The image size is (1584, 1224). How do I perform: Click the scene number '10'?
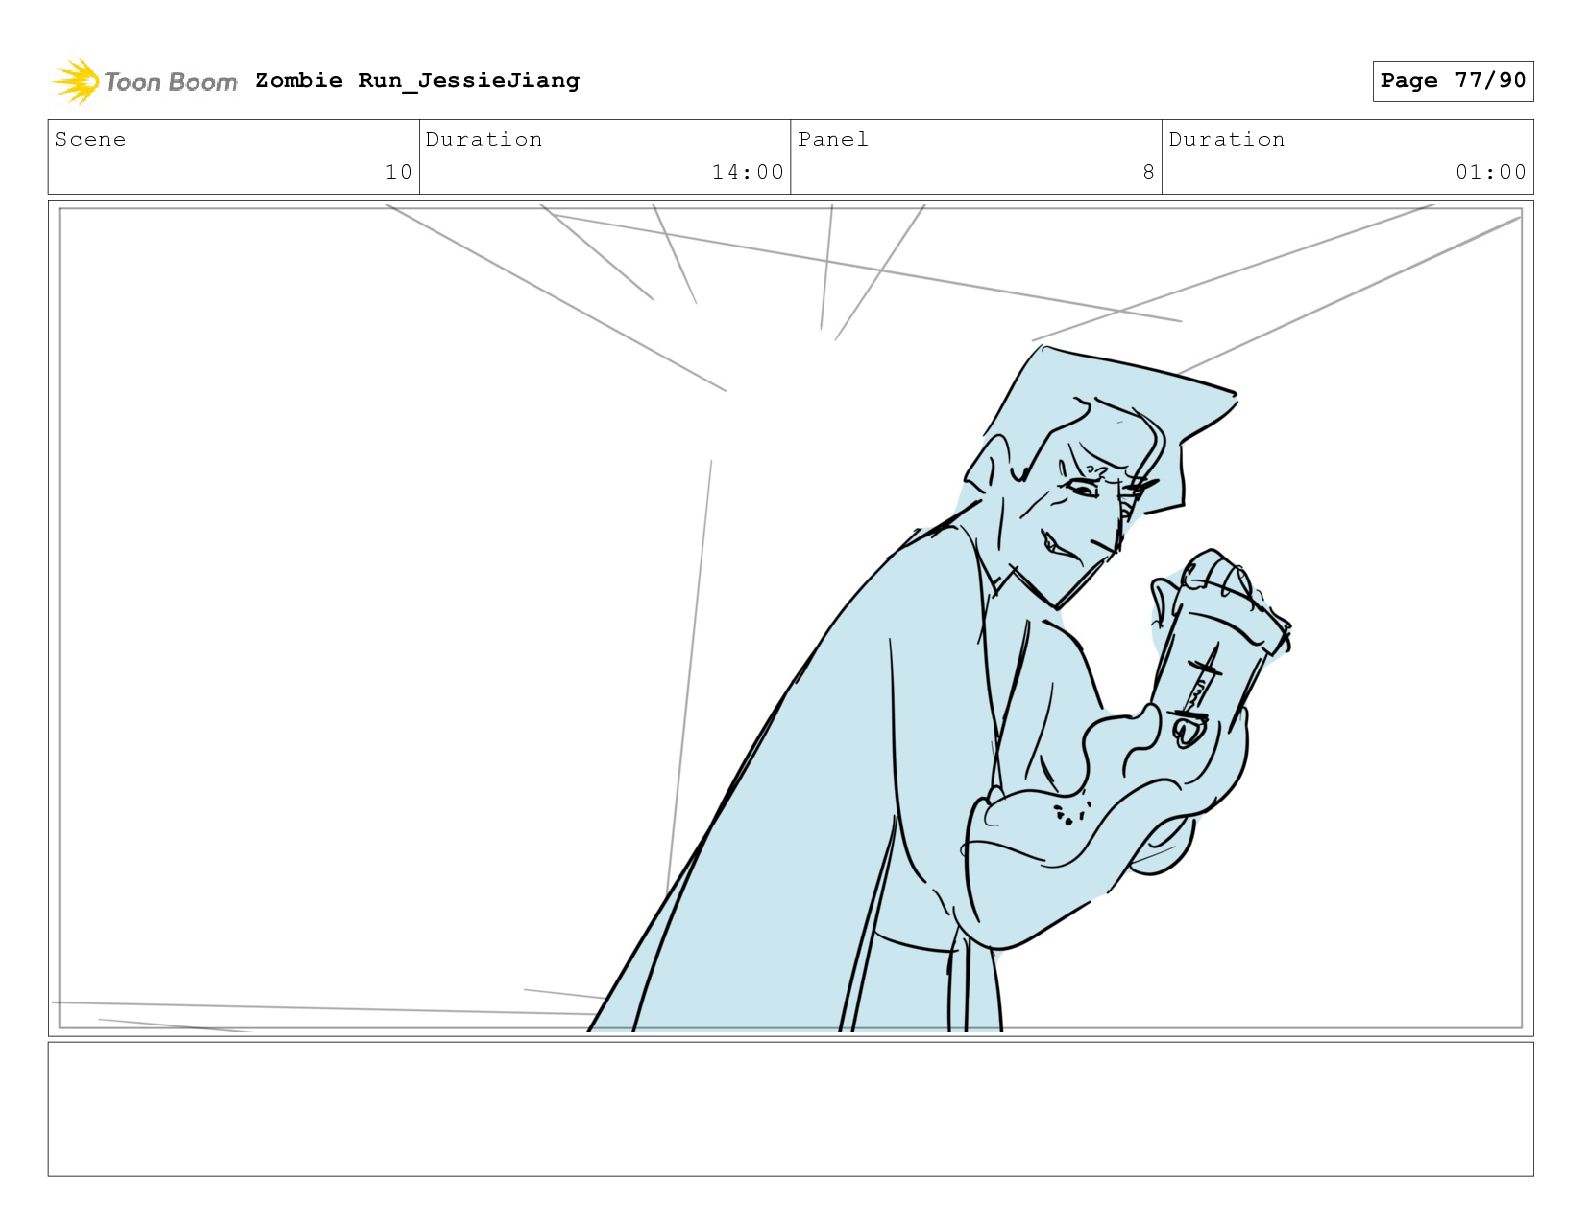[399, 172]
